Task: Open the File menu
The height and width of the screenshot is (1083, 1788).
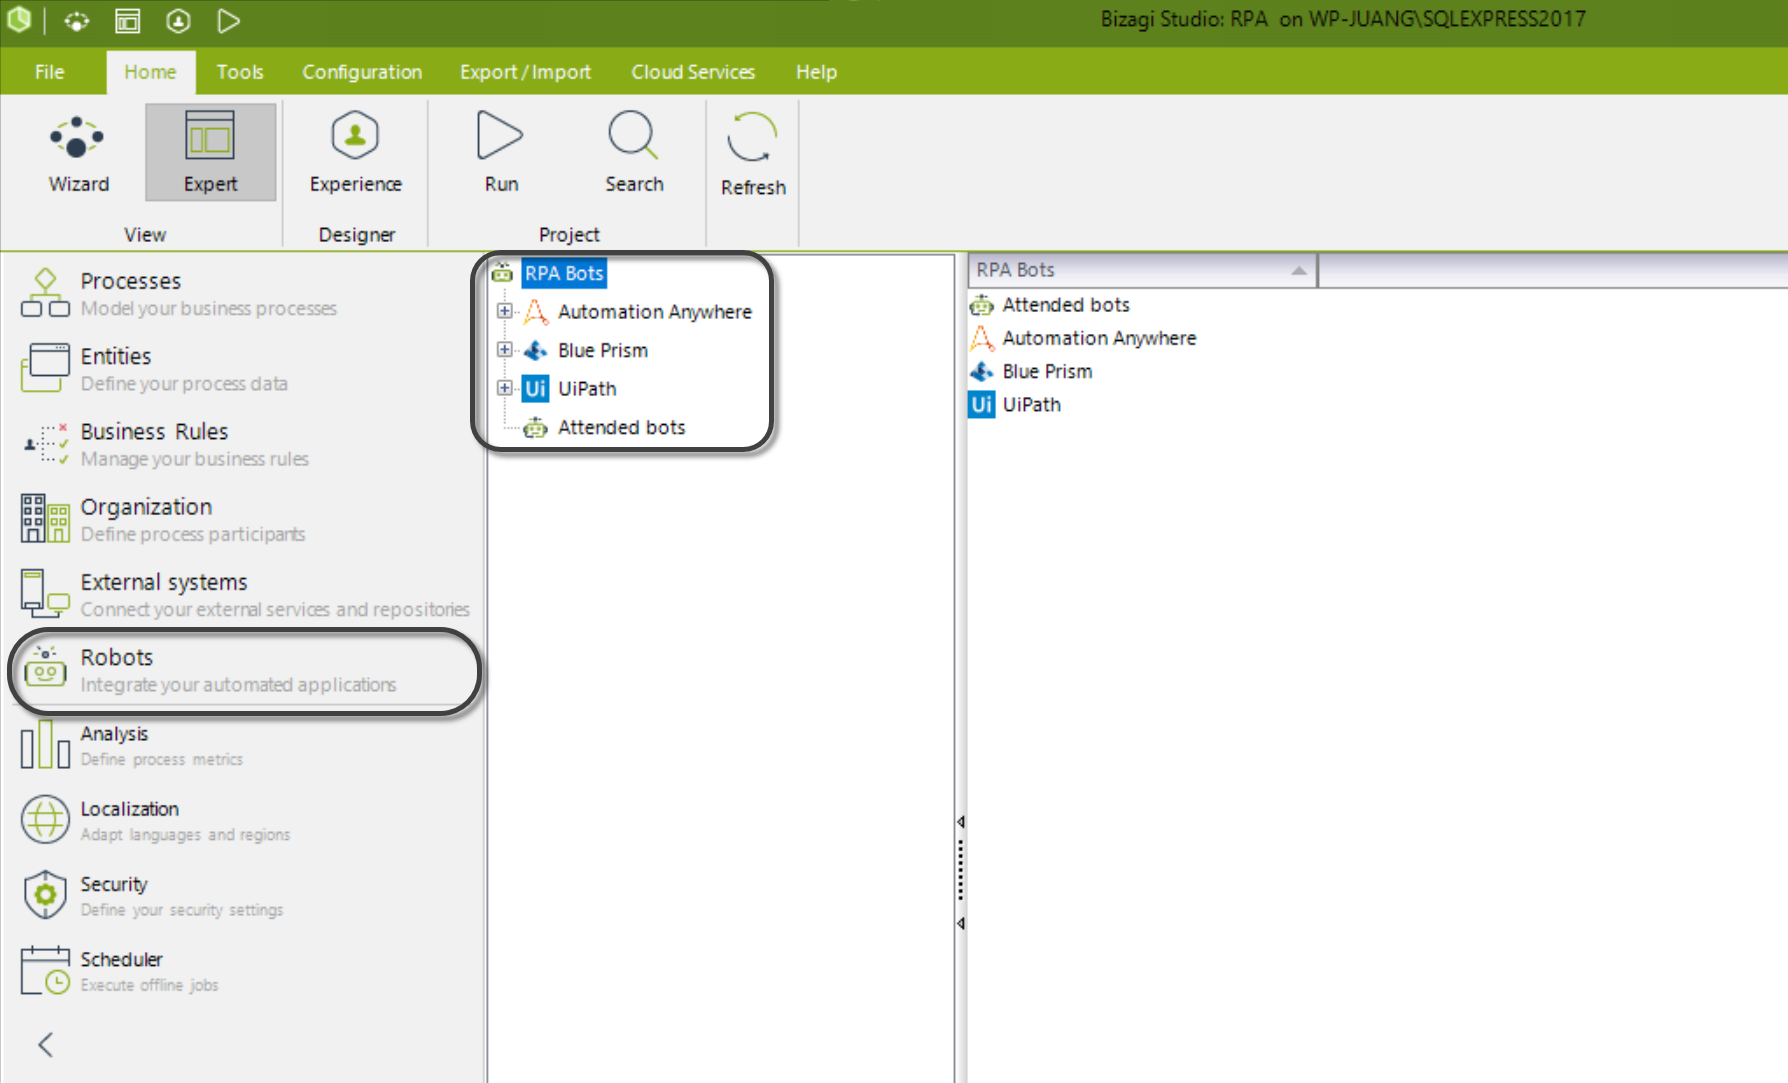Action: pos(49,72)
